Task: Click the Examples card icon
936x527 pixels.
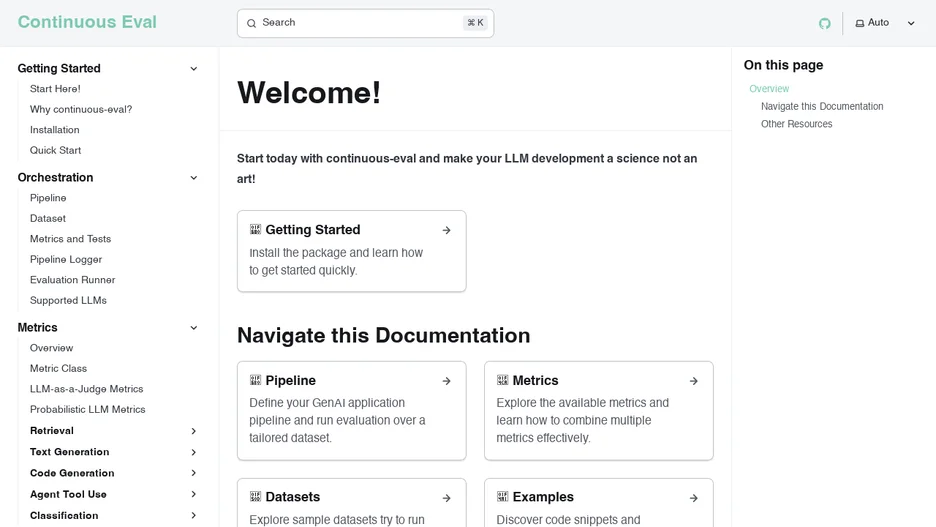Action: [x=503, y=497]
